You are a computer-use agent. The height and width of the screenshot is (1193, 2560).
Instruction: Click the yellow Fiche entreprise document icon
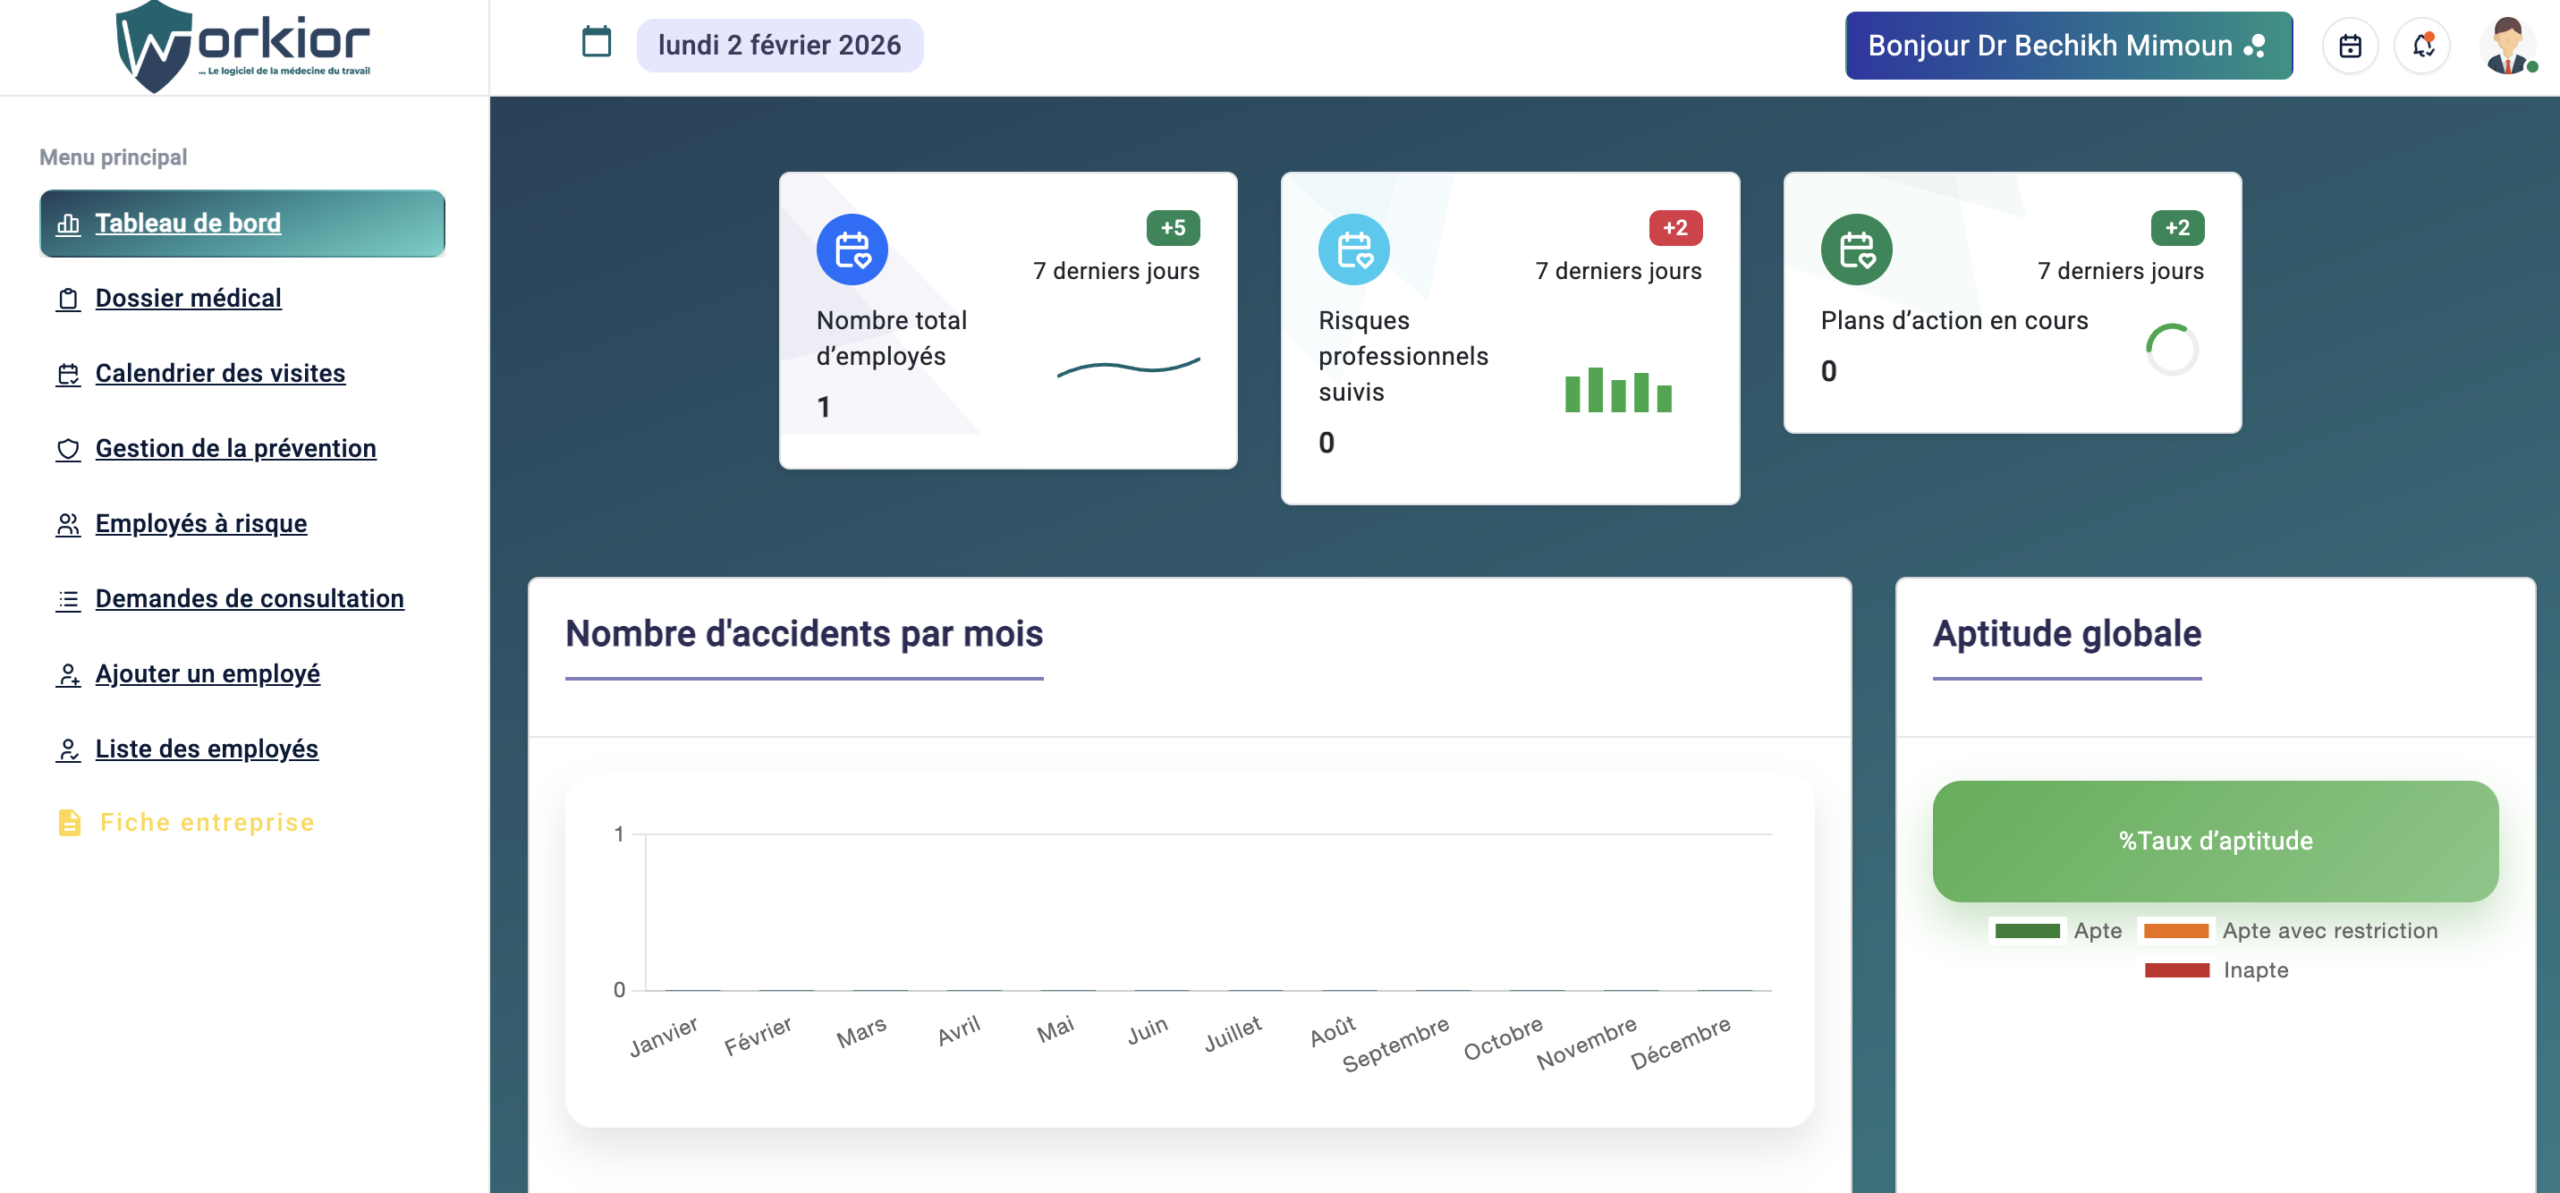pos(69,822)
